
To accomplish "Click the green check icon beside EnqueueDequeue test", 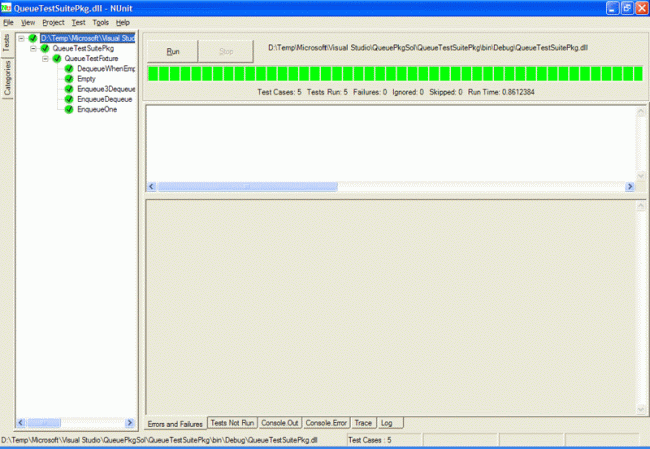I will (x=69, y=99).
